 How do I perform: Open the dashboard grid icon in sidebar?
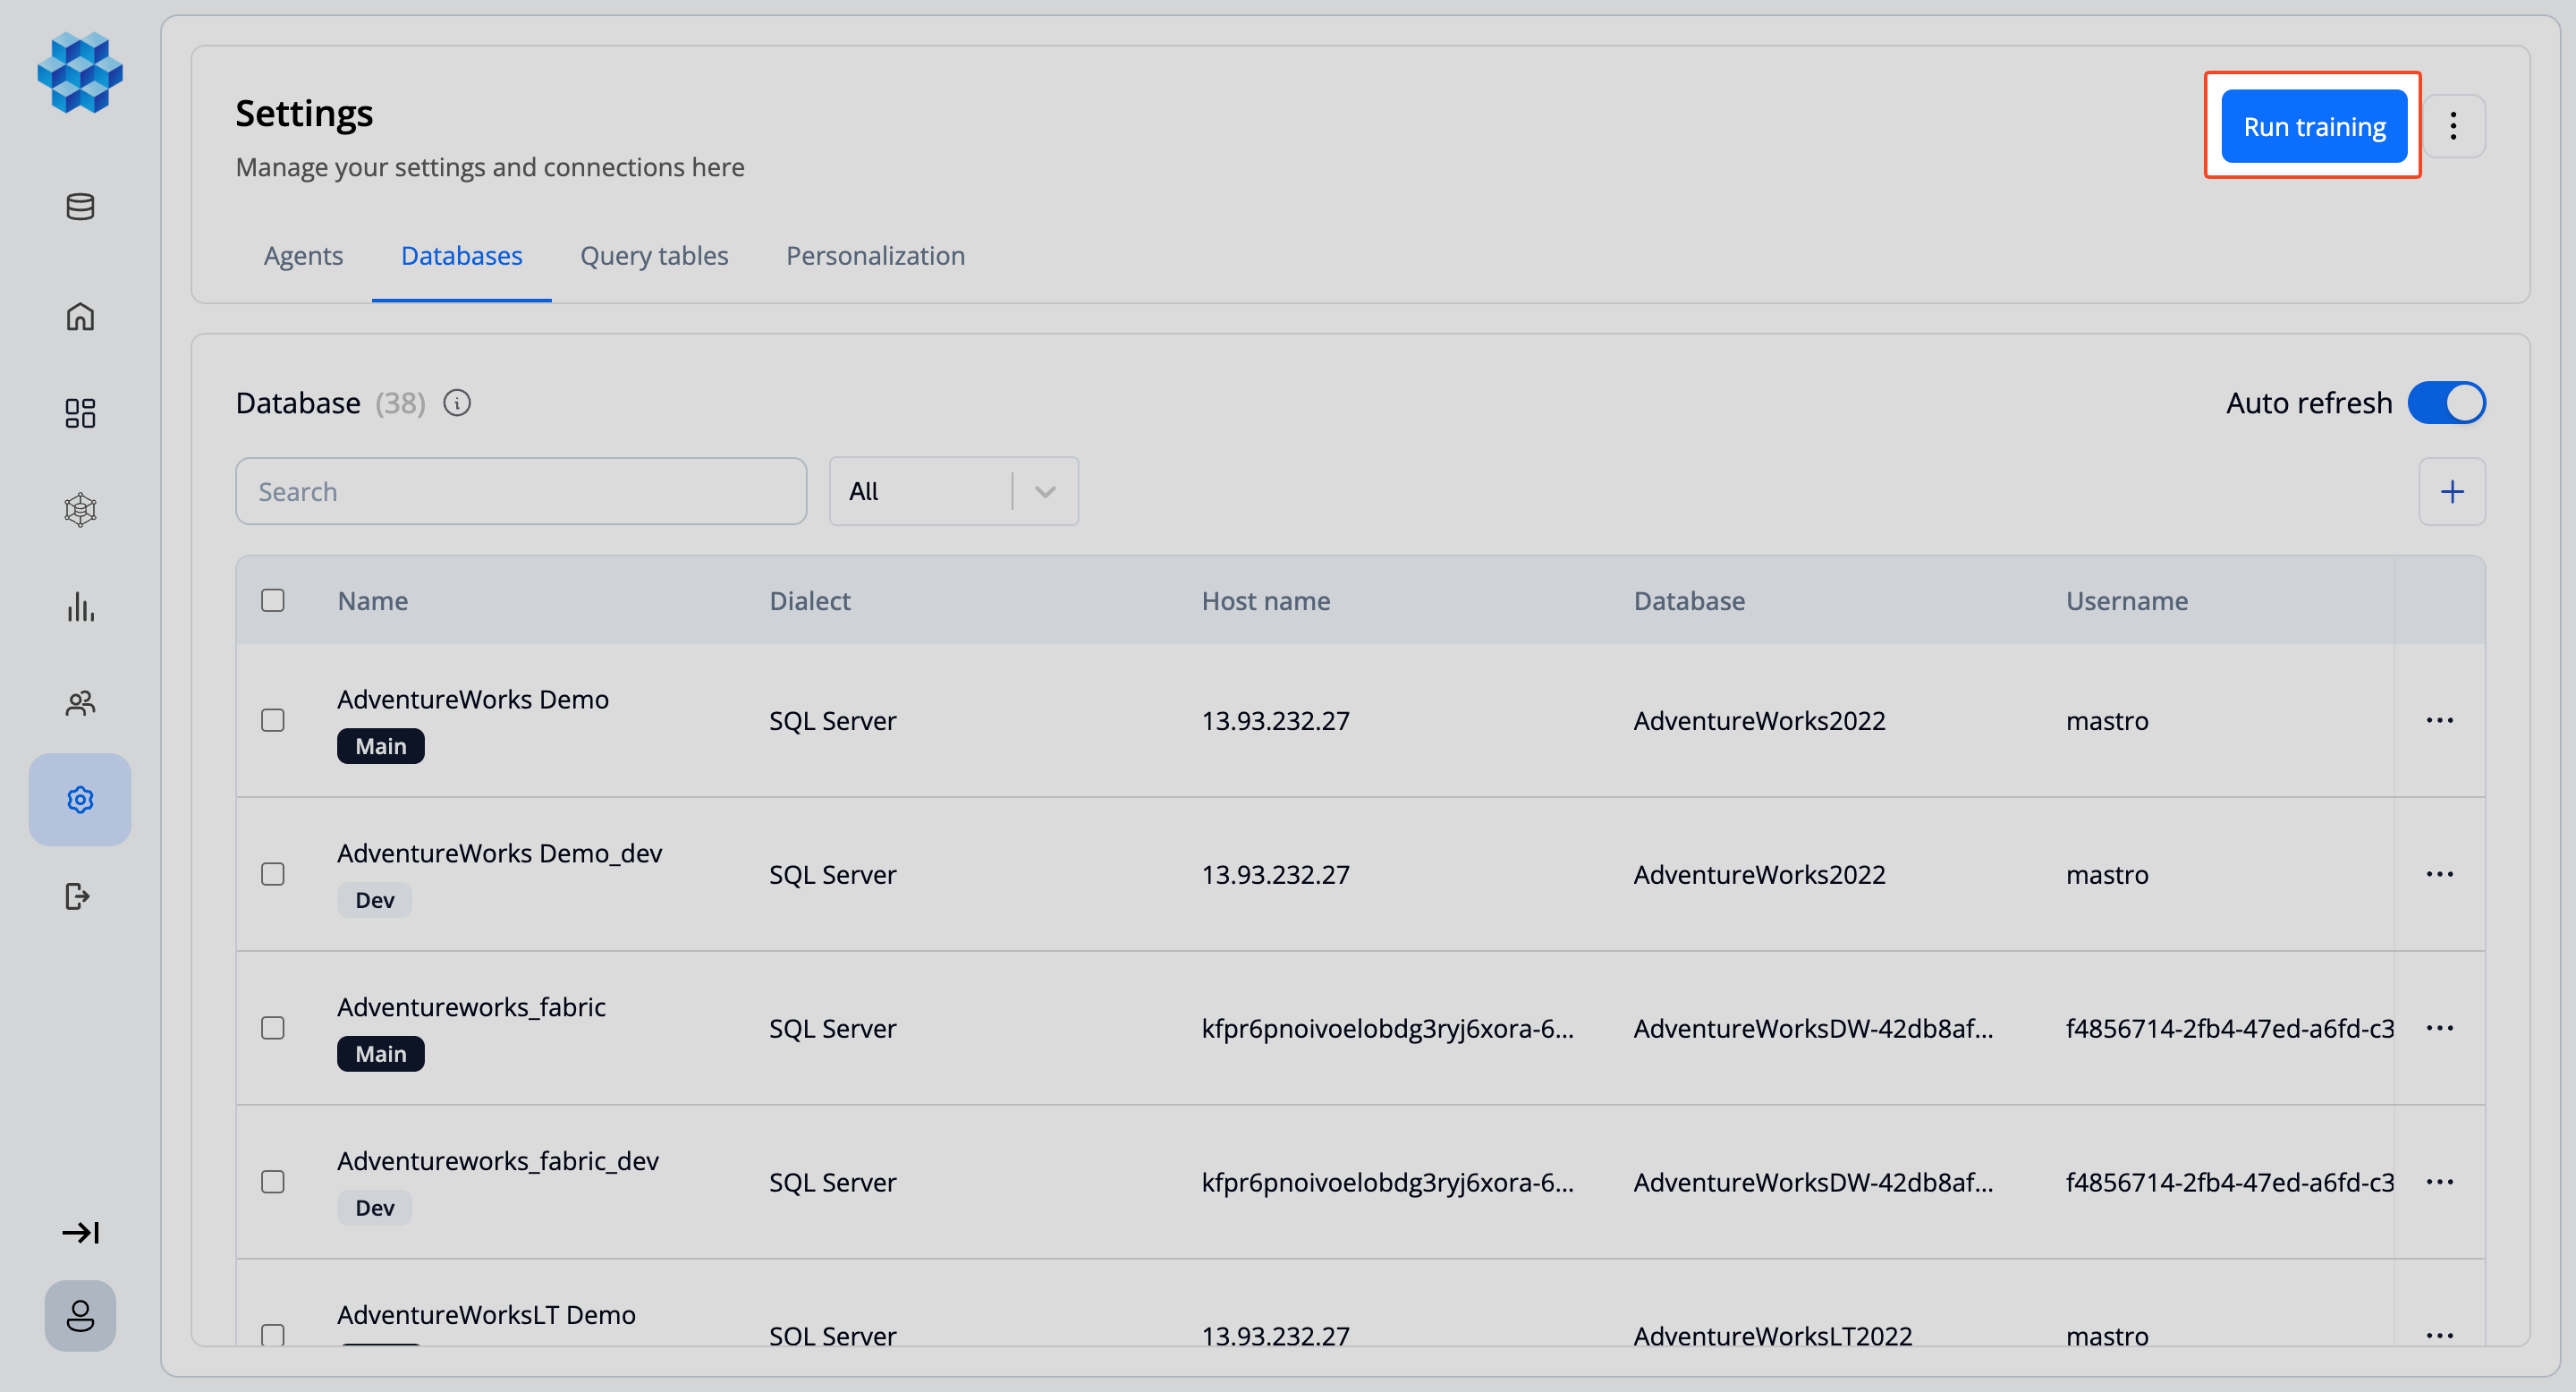pos(80,413)
